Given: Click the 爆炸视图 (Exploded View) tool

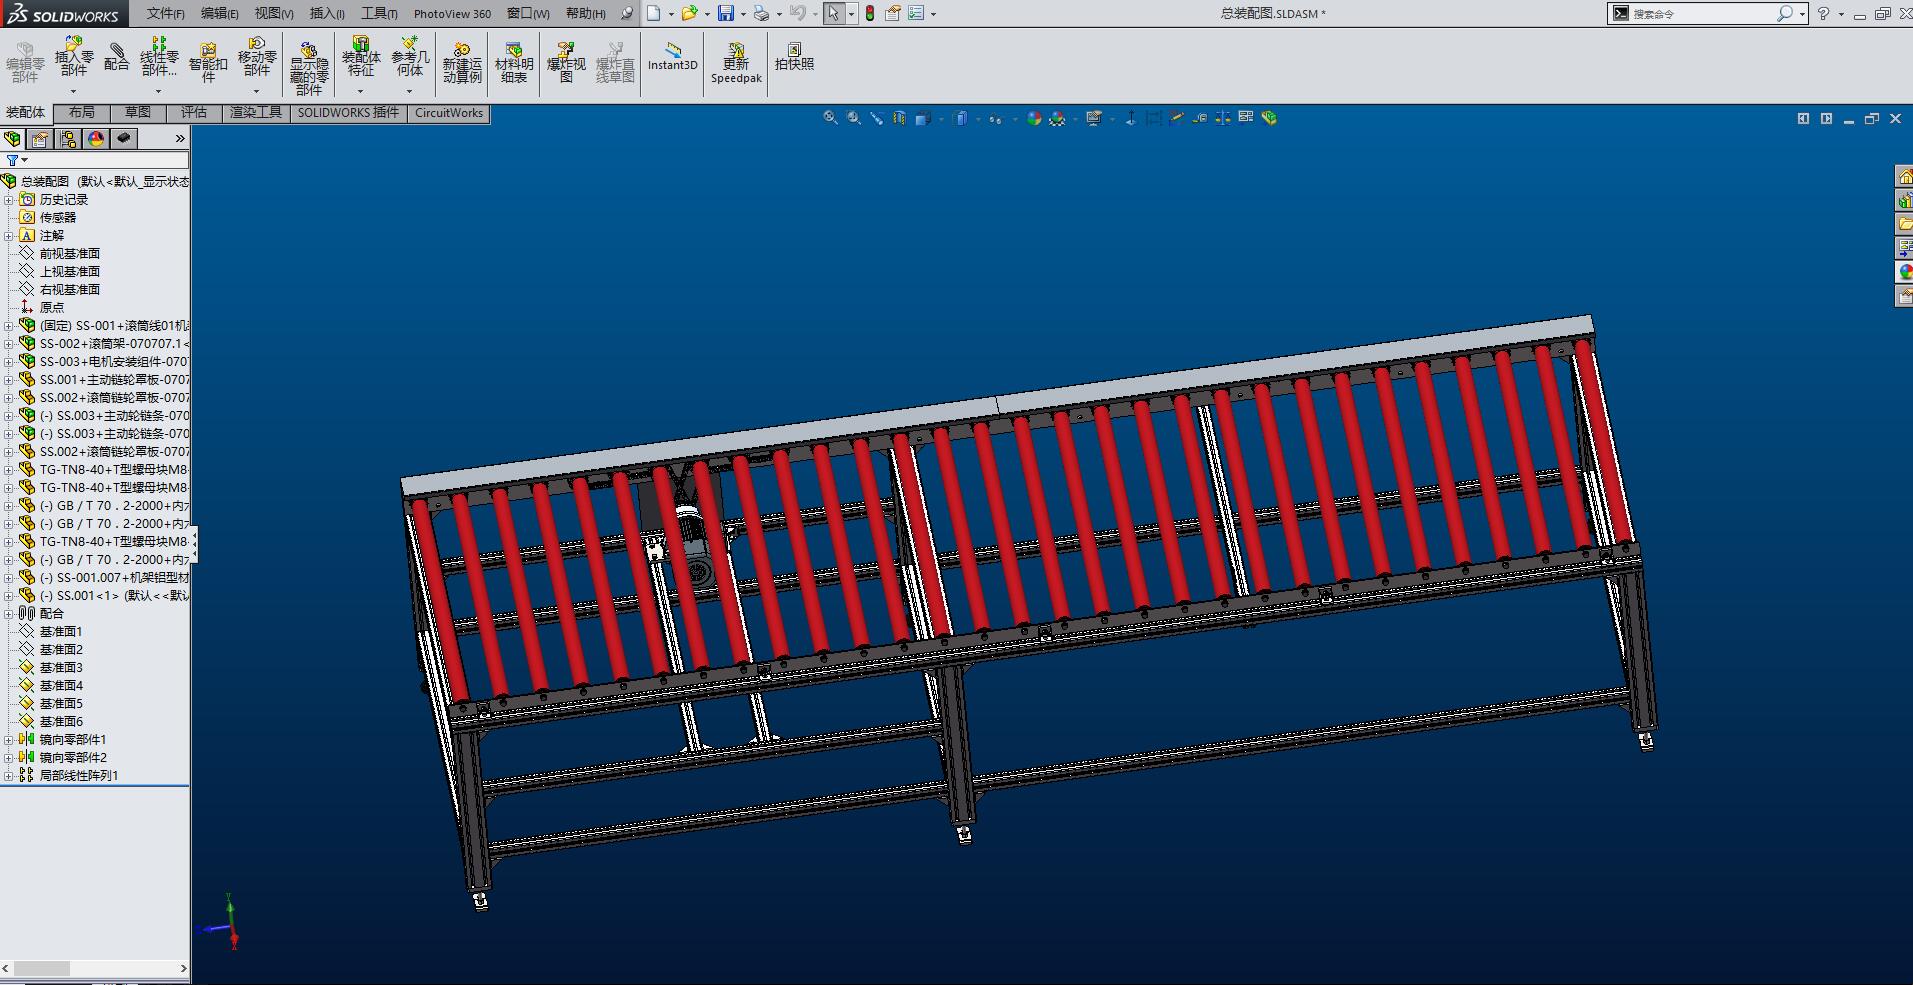Looking at the screenshot, I should [x=566, y=62].
